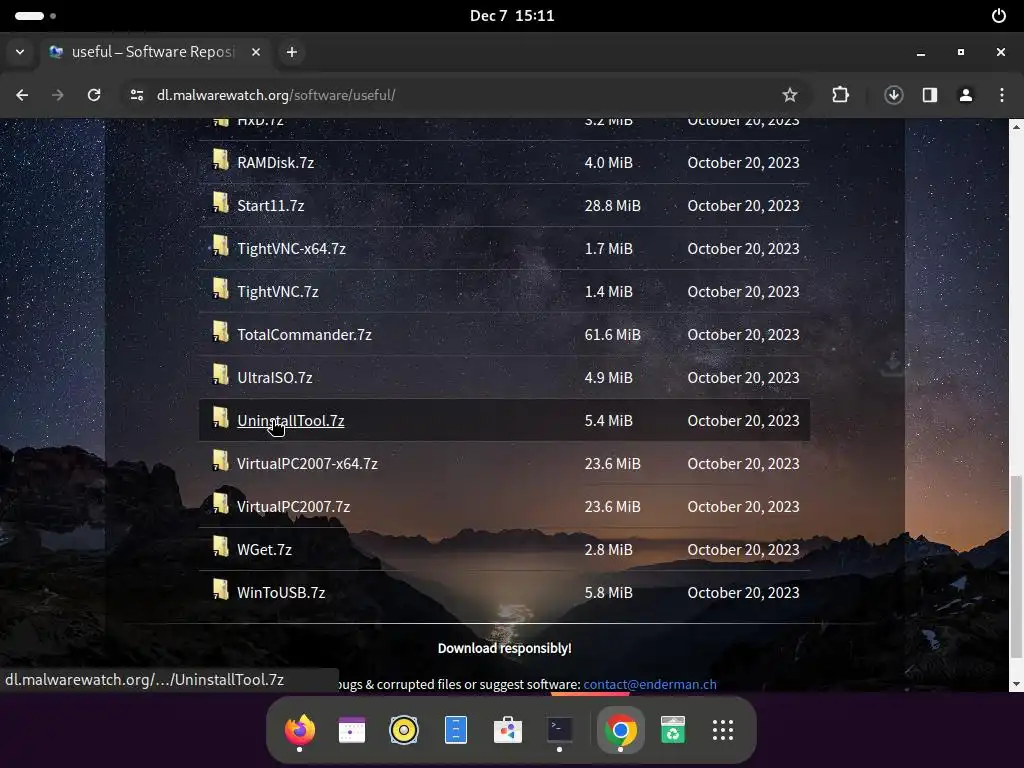Click the scrollbar up arrow
Image resolution: width=1024 pixels, height=768 pixels.
click(x=1016, y=127)
